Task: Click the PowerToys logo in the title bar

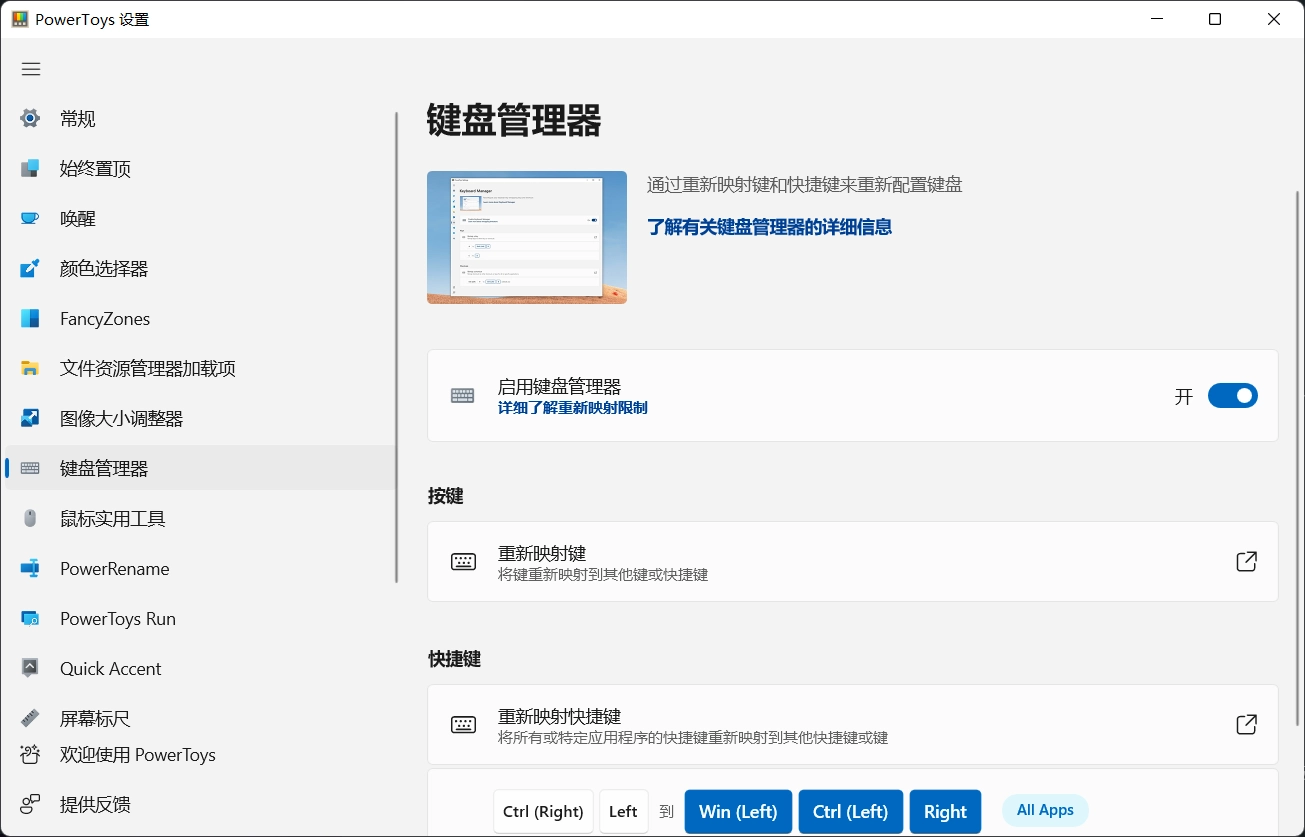Action: (19, 19)
